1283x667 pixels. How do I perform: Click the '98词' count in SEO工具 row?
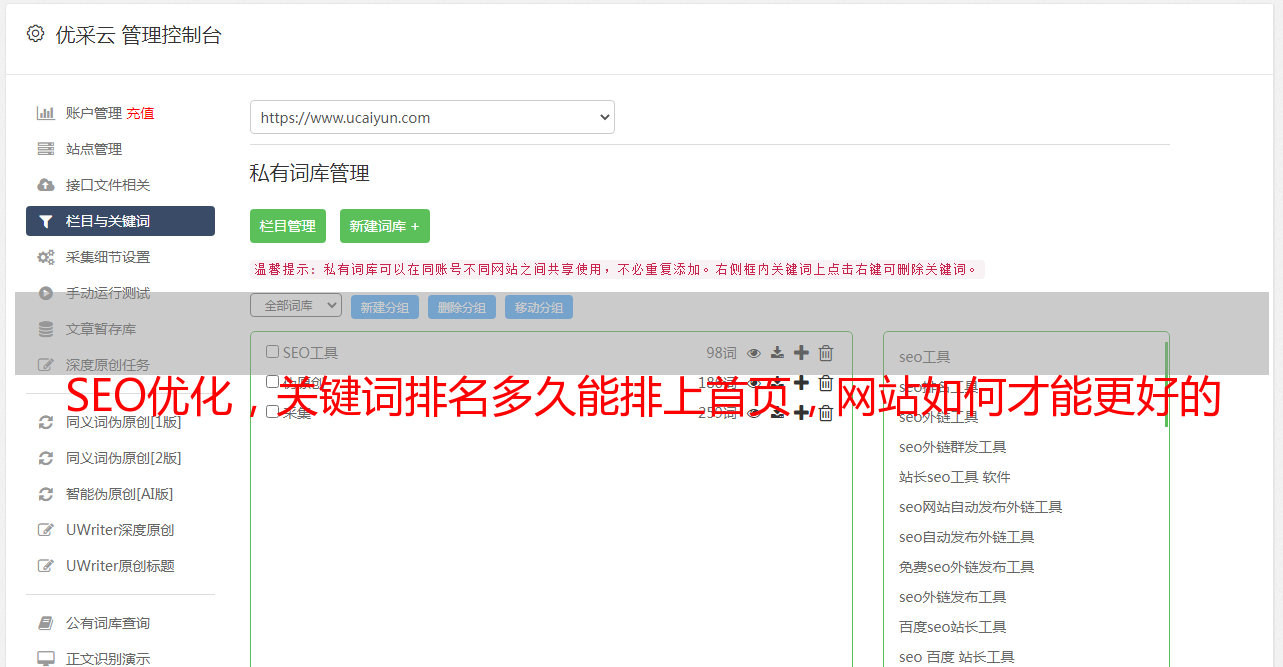coord(721,352)
